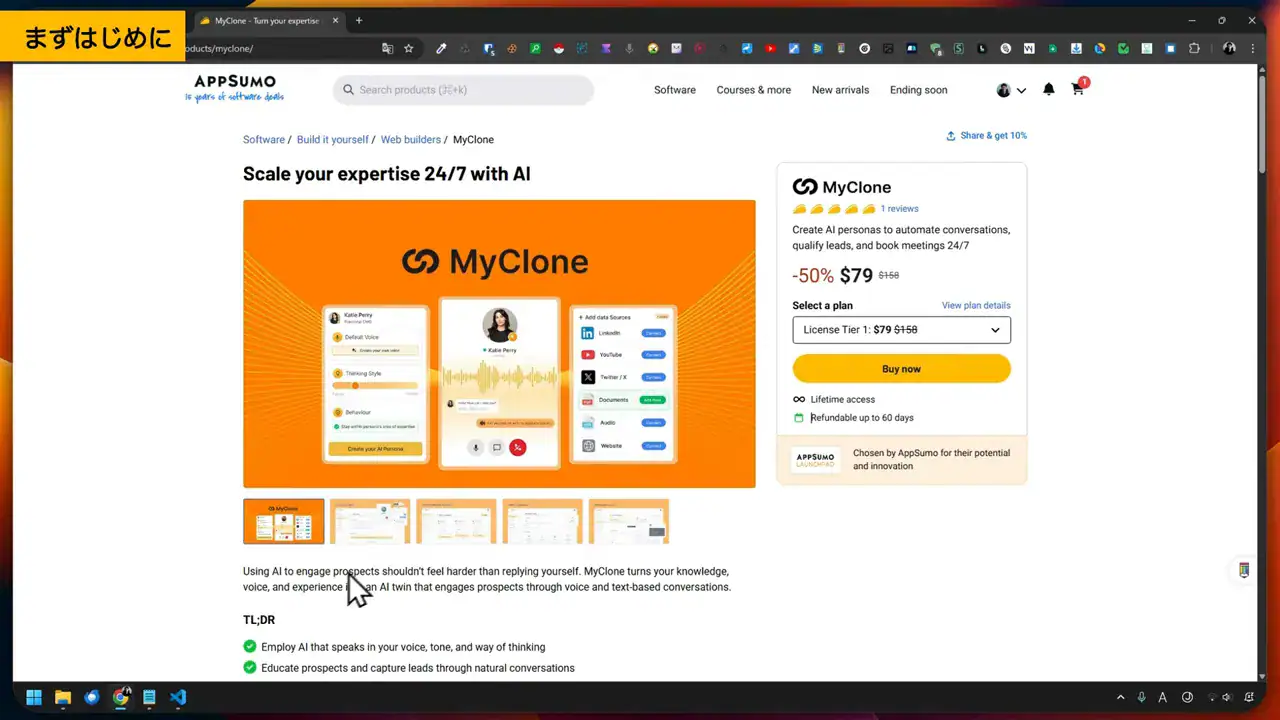Open the View plan details link
Viewport: 1280px width, 720px height.
pos(975,305)
